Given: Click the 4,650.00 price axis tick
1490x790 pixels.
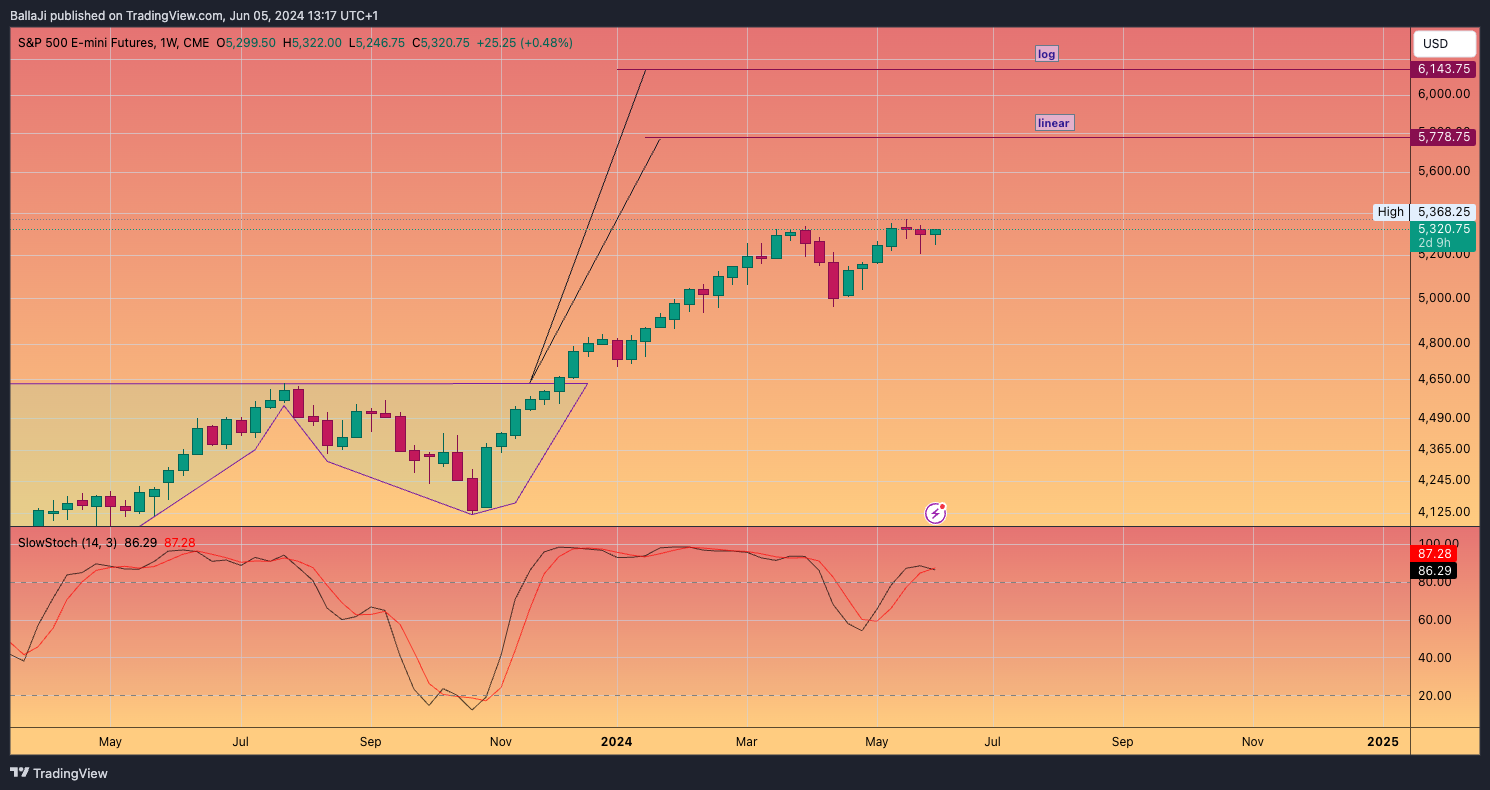Looking at the screenshot, I should (1443, 380).
